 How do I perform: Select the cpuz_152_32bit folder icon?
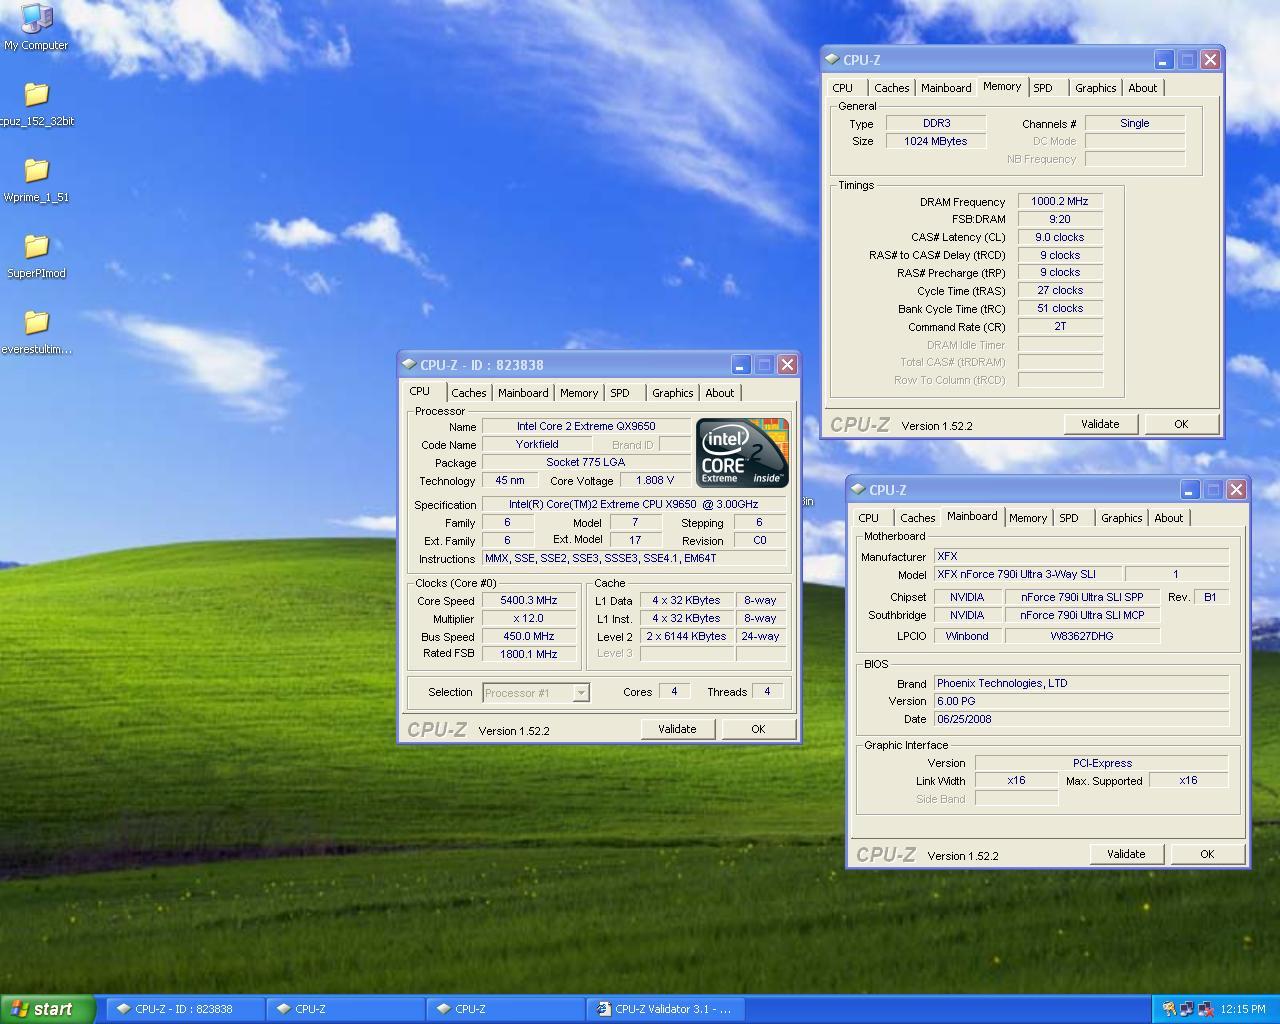(36, 103)
